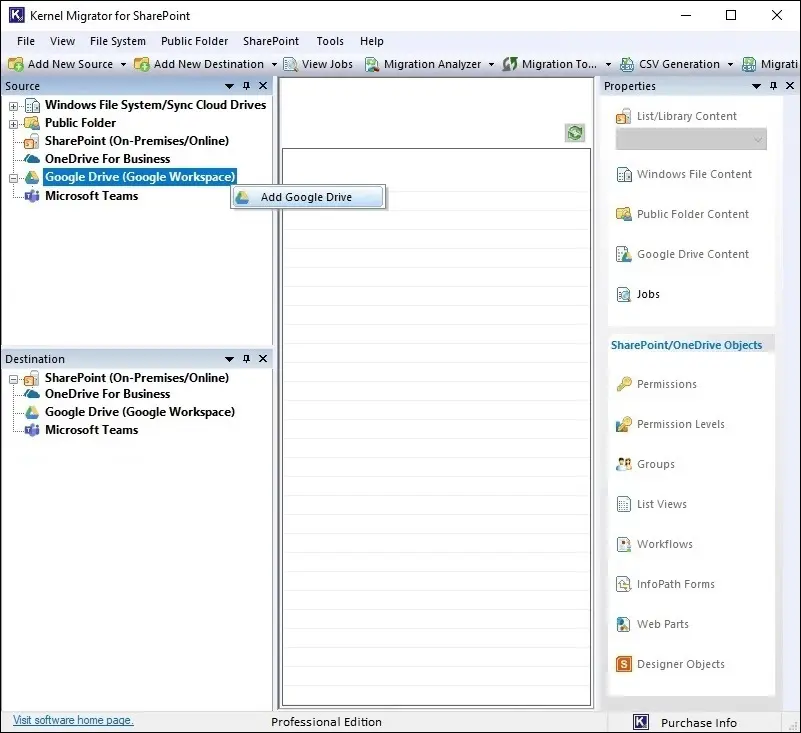Viewport: 801px width, 733px height.
Task: Click the Migration Analyzer toolbar icon
Action: [372, 64]
